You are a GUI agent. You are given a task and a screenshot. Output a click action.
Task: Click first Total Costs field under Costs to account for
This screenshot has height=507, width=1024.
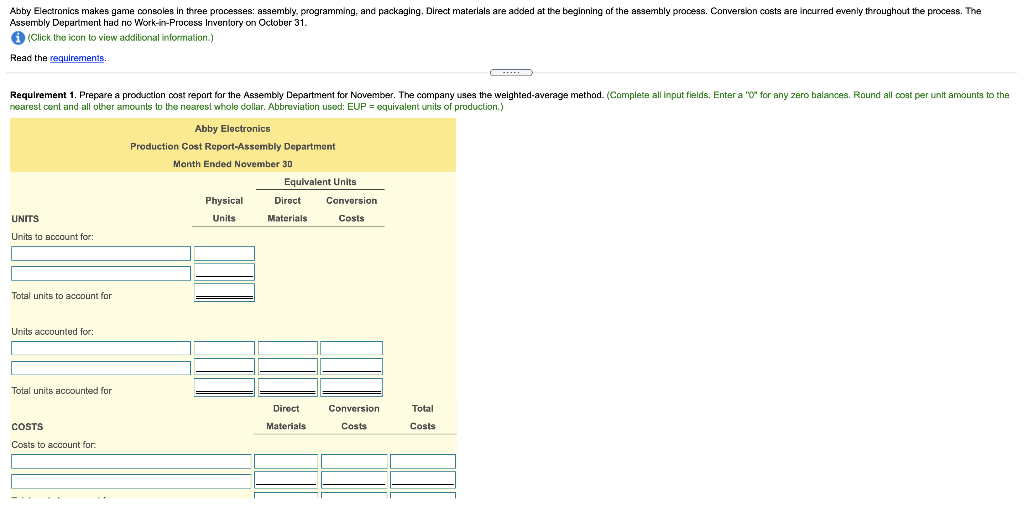pyautogui.click(x=423, y=461)
